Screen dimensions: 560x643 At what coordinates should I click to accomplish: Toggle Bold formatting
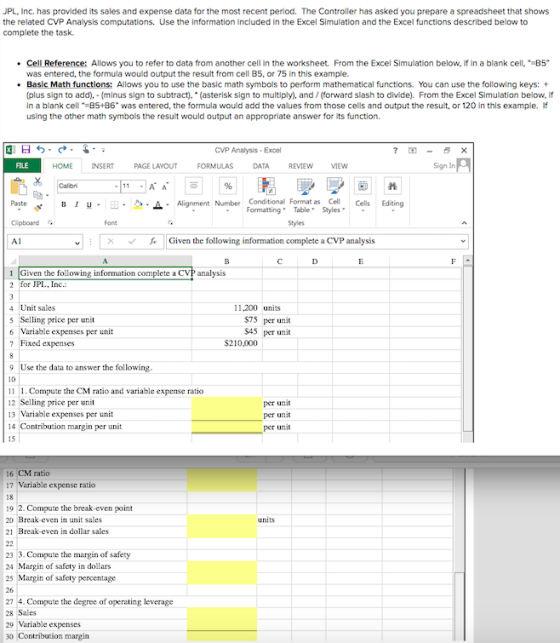coord(64,204)
